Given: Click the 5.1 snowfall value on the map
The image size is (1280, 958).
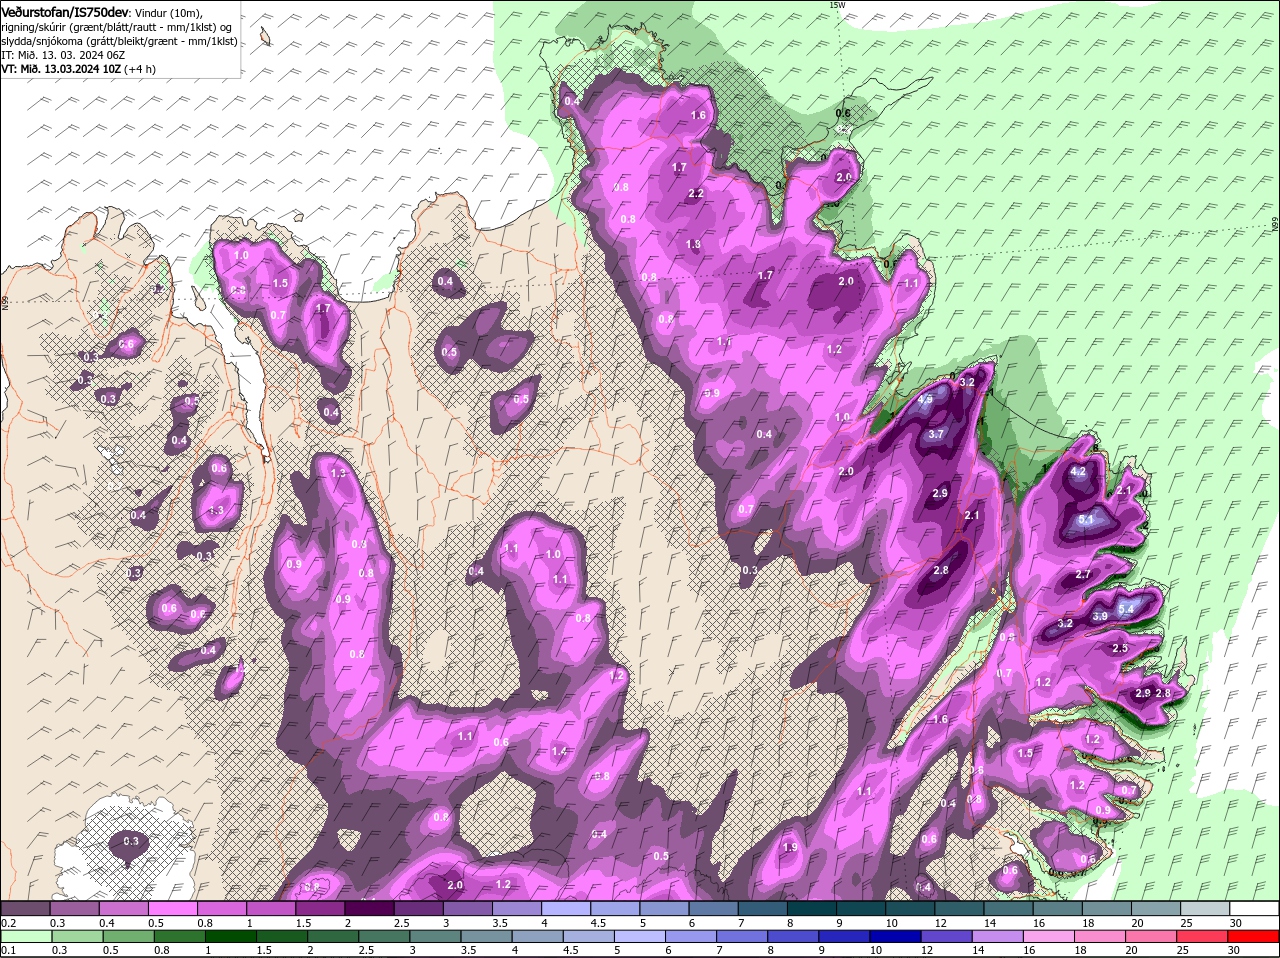Looking at the screenshot, I should coord(1088,521).
